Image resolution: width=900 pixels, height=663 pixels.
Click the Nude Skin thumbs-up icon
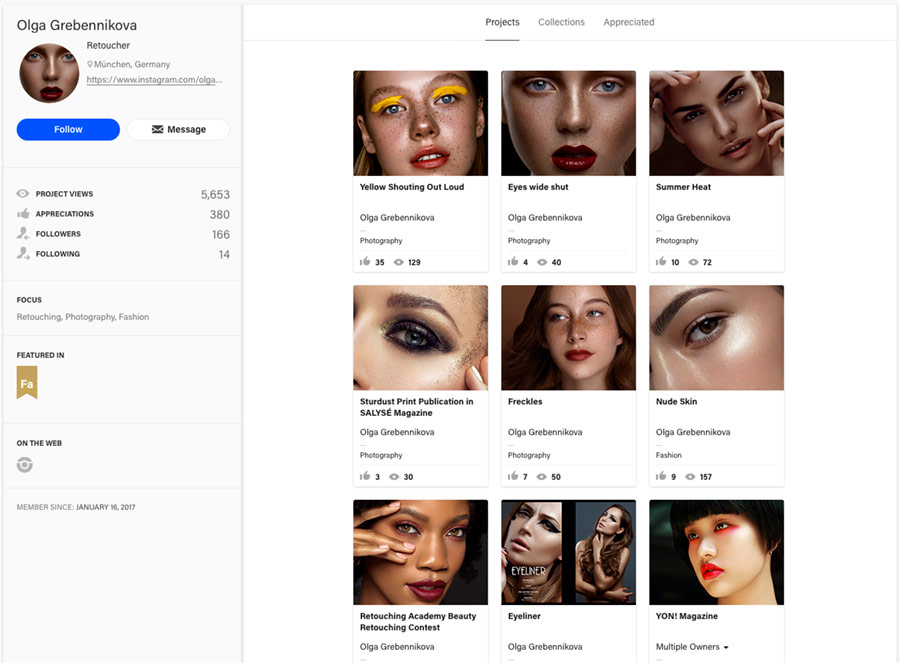(661, 476)
